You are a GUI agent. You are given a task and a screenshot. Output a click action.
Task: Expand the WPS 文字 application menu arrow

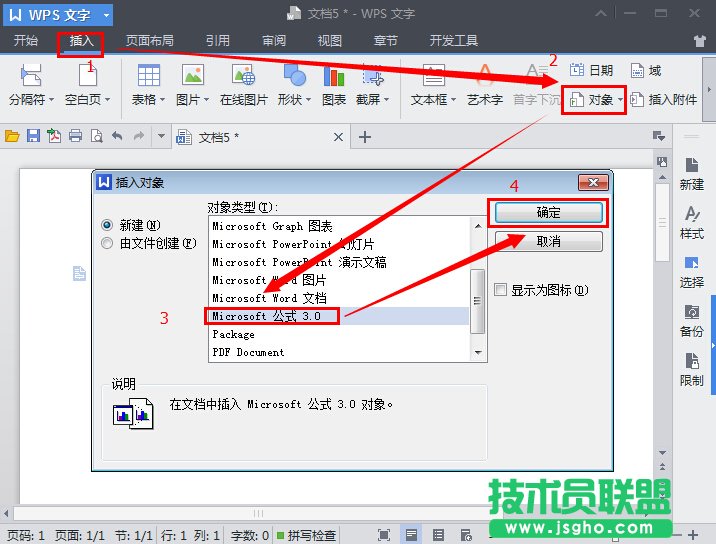pyautogui.click(x=106, y=16)
